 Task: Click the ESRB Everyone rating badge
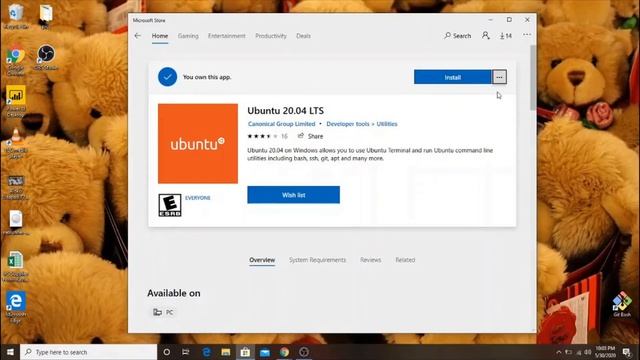[170, 205]
